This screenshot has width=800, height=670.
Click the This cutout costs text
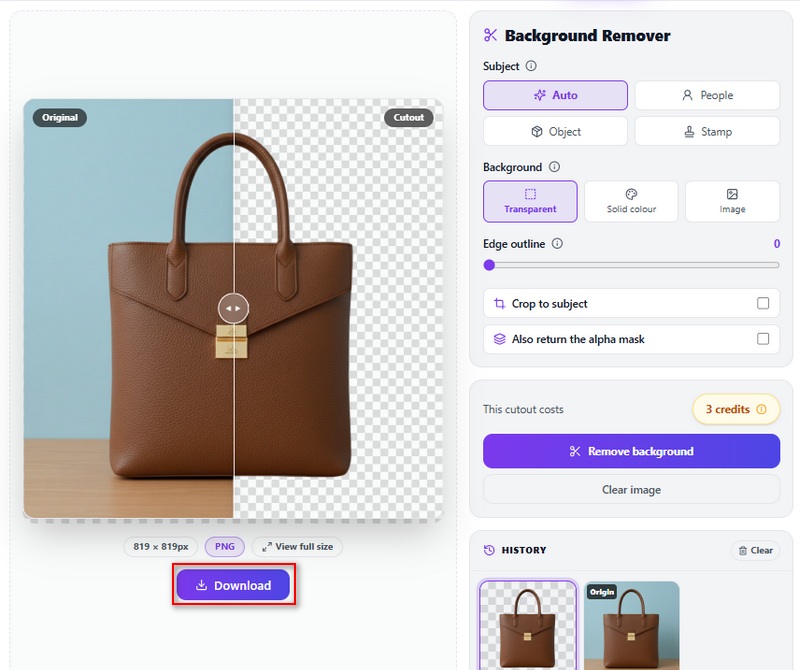coord(523,409)
